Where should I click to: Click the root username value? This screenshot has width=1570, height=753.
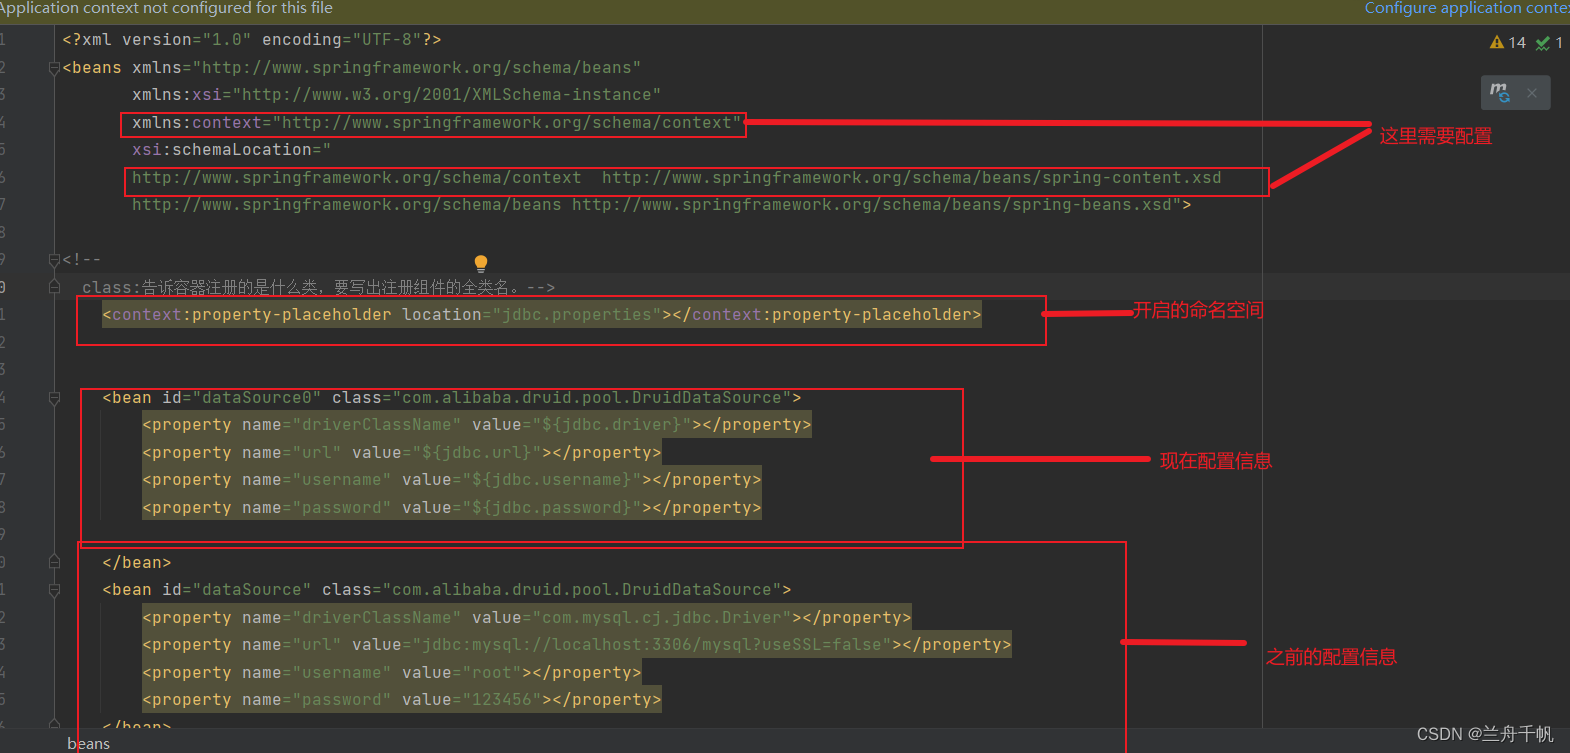pos(491,673)
